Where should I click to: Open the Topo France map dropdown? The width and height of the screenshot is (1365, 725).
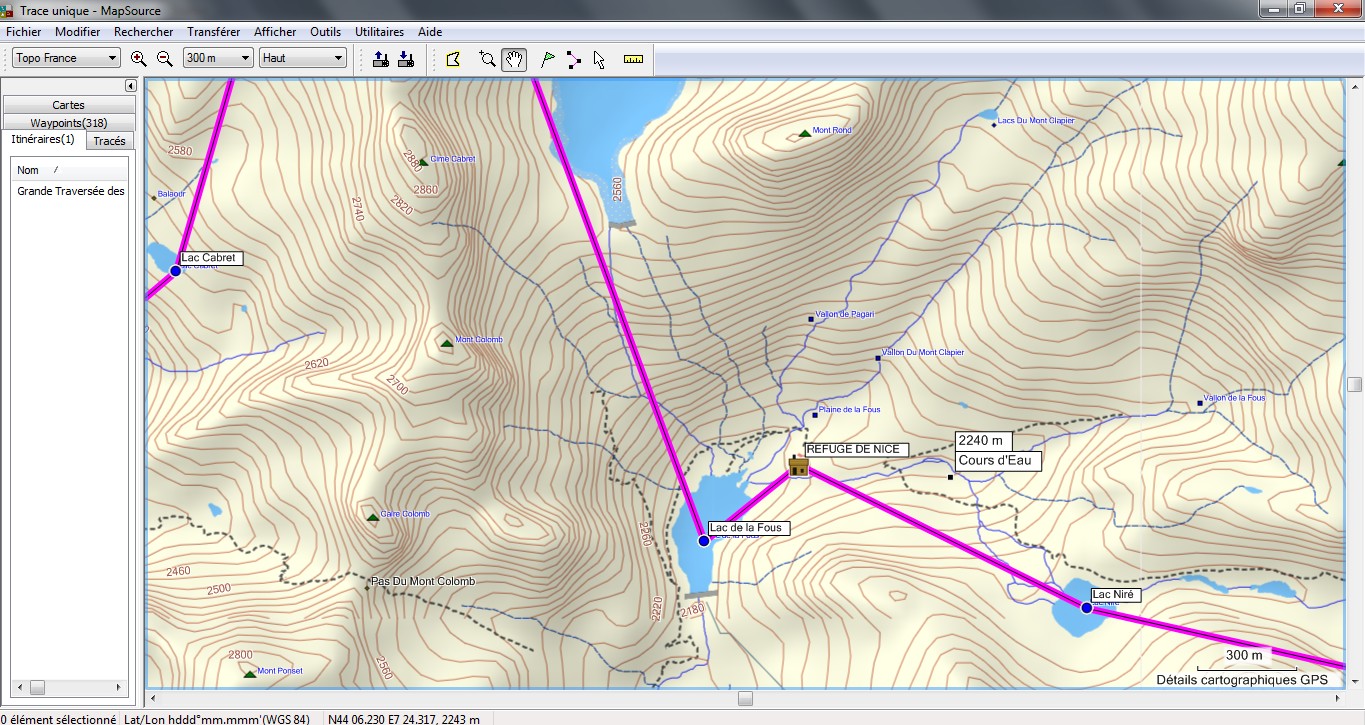tap(67, 58)
